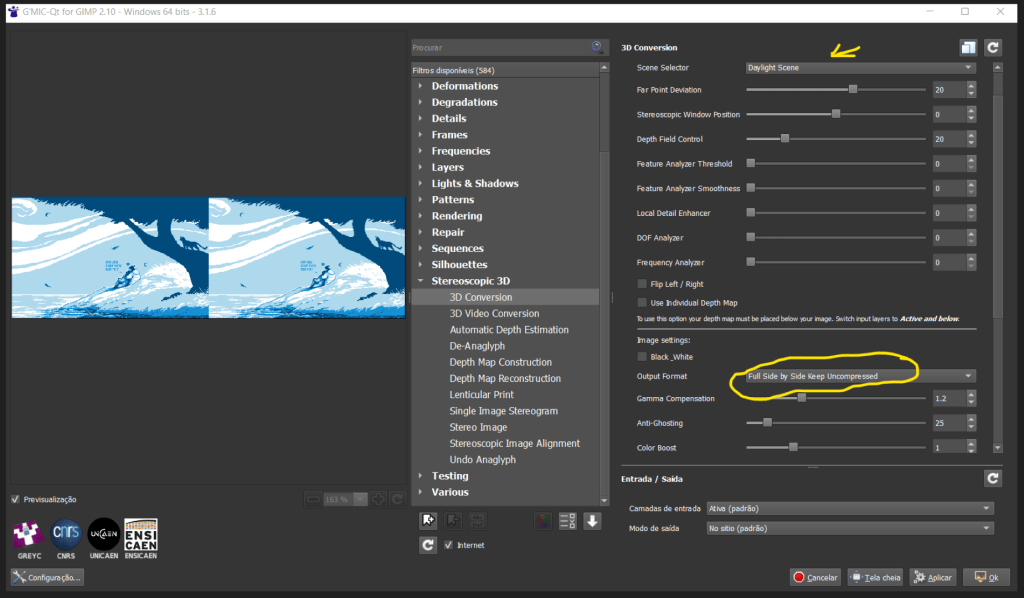This screenshot has height=598, width=1024.
Task: Open the filter list display settings icon
Action: (x=567, y=521)
